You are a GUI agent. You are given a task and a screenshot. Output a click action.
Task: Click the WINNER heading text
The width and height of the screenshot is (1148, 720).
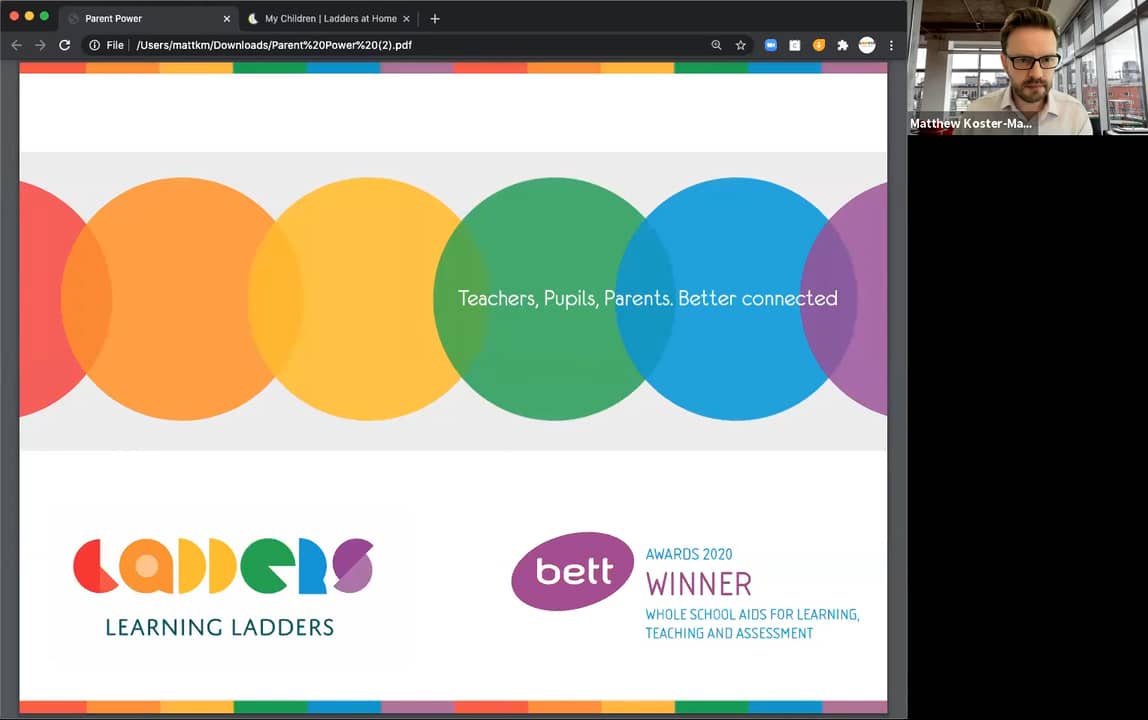(x=698, y=584)
